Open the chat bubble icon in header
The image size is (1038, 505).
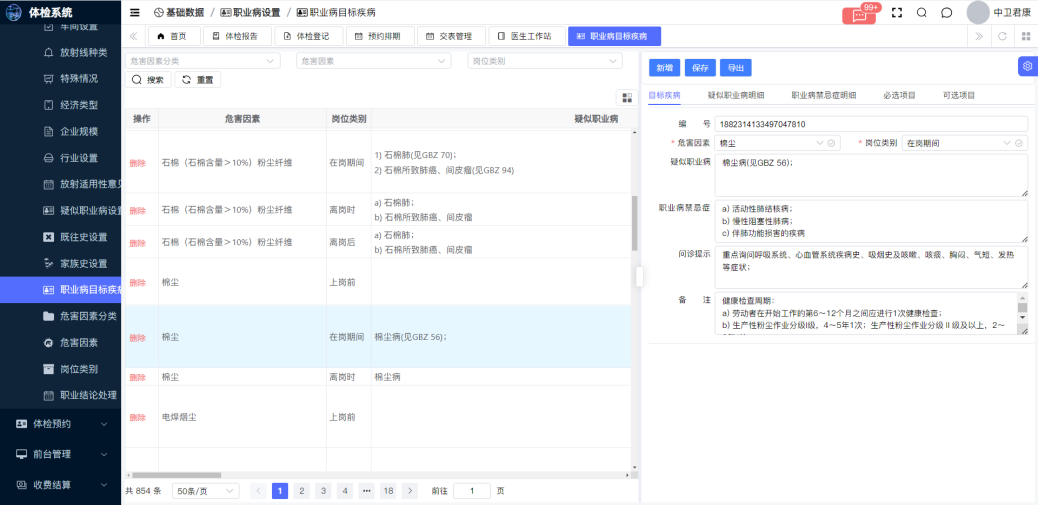946,13
